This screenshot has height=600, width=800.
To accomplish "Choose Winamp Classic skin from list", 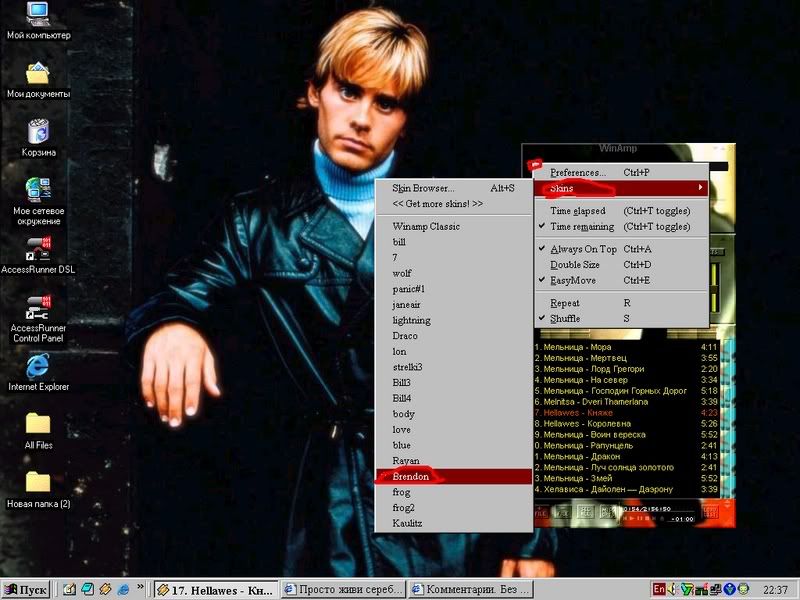I will click(426, 226).
